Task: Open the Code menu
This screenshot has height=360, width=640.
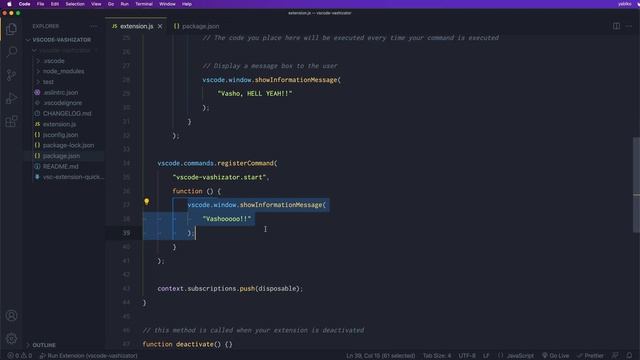Action: (24, 4)
